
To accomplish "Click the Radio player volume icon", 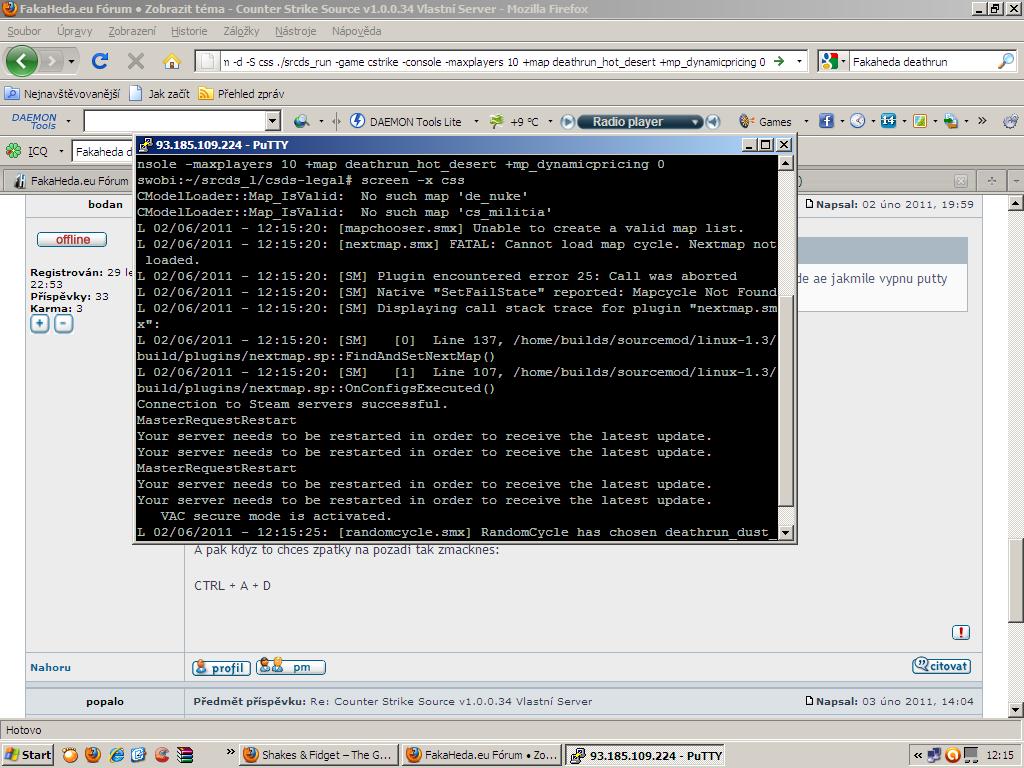I will (x=713, y=121).
